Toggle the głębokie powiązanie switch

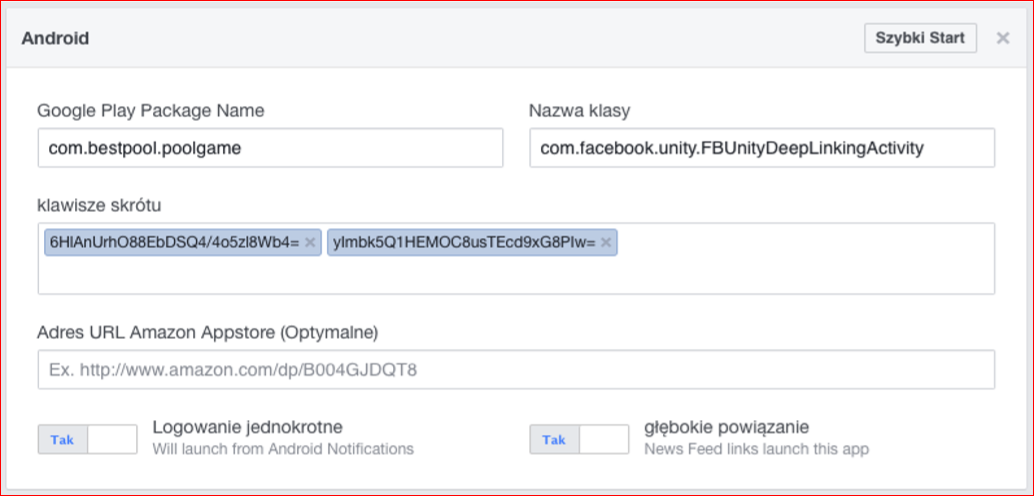(x=579, y=439)
